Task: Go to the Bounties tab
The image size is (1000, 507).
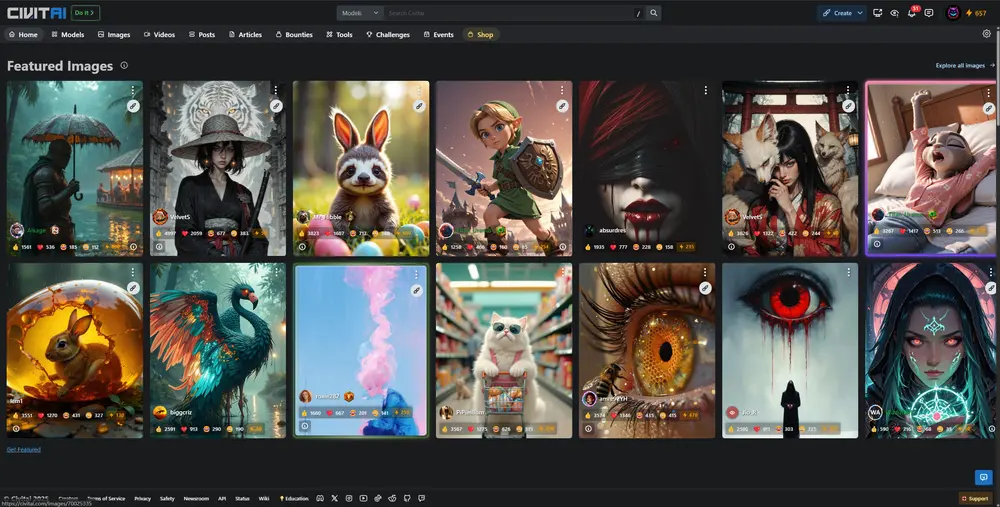Action: point(294,34)
